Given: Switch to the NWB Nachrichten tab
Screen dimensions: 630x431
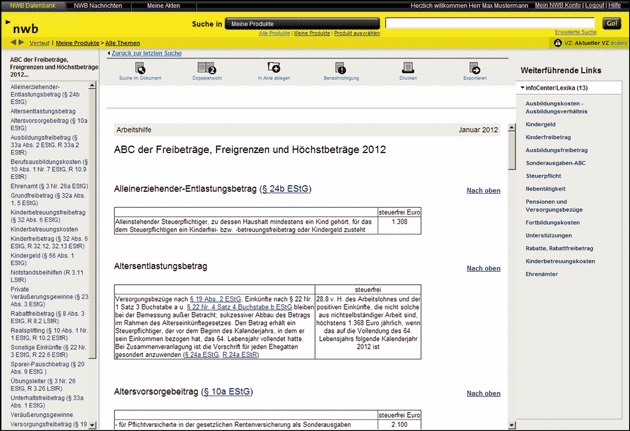Looking at the screenshot, I should [98, 5].
